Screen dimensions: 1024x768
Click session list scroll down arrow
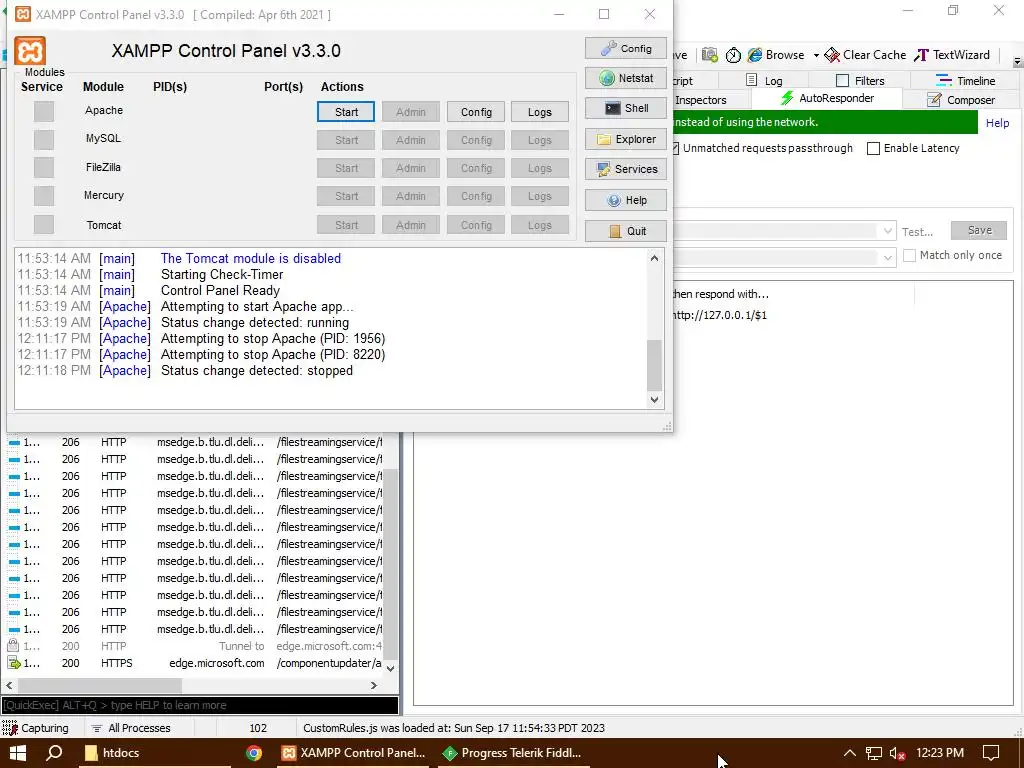[391, 668]
